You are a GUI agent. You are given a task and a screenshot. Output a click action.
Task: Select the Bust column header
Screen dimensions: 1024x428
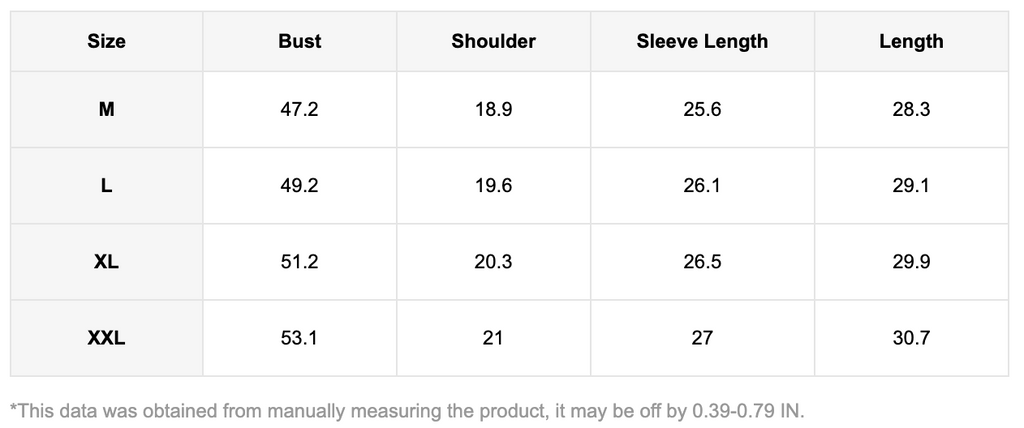(x=300, y=41)
